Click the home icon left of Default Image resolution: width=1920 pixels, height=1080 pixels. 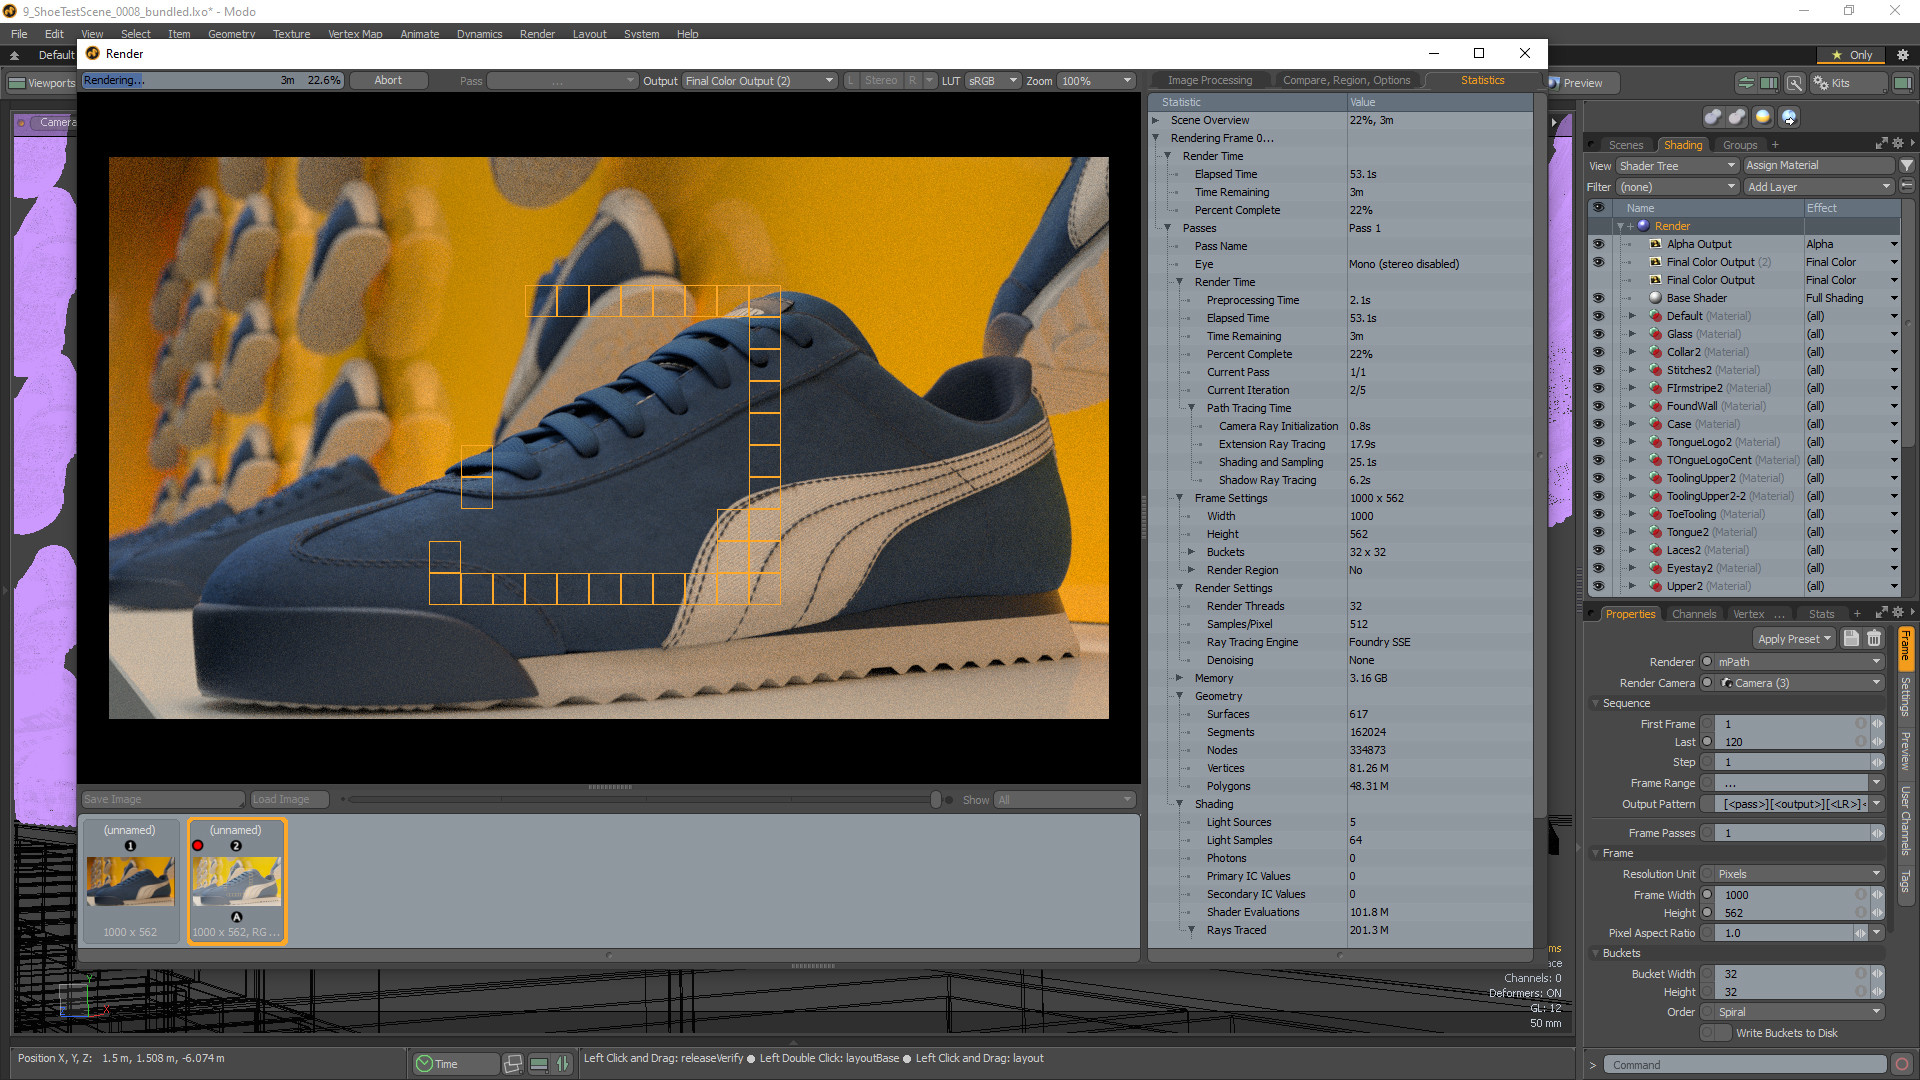pos(15,55)
